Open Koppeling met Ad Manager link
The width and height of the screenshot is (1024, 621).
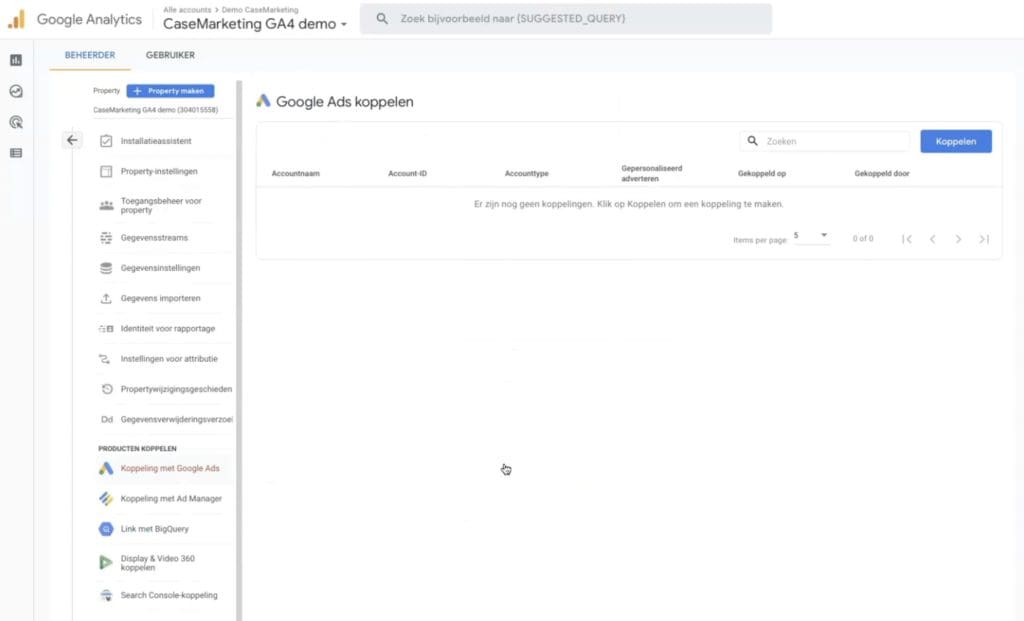[x=171, y=499]
